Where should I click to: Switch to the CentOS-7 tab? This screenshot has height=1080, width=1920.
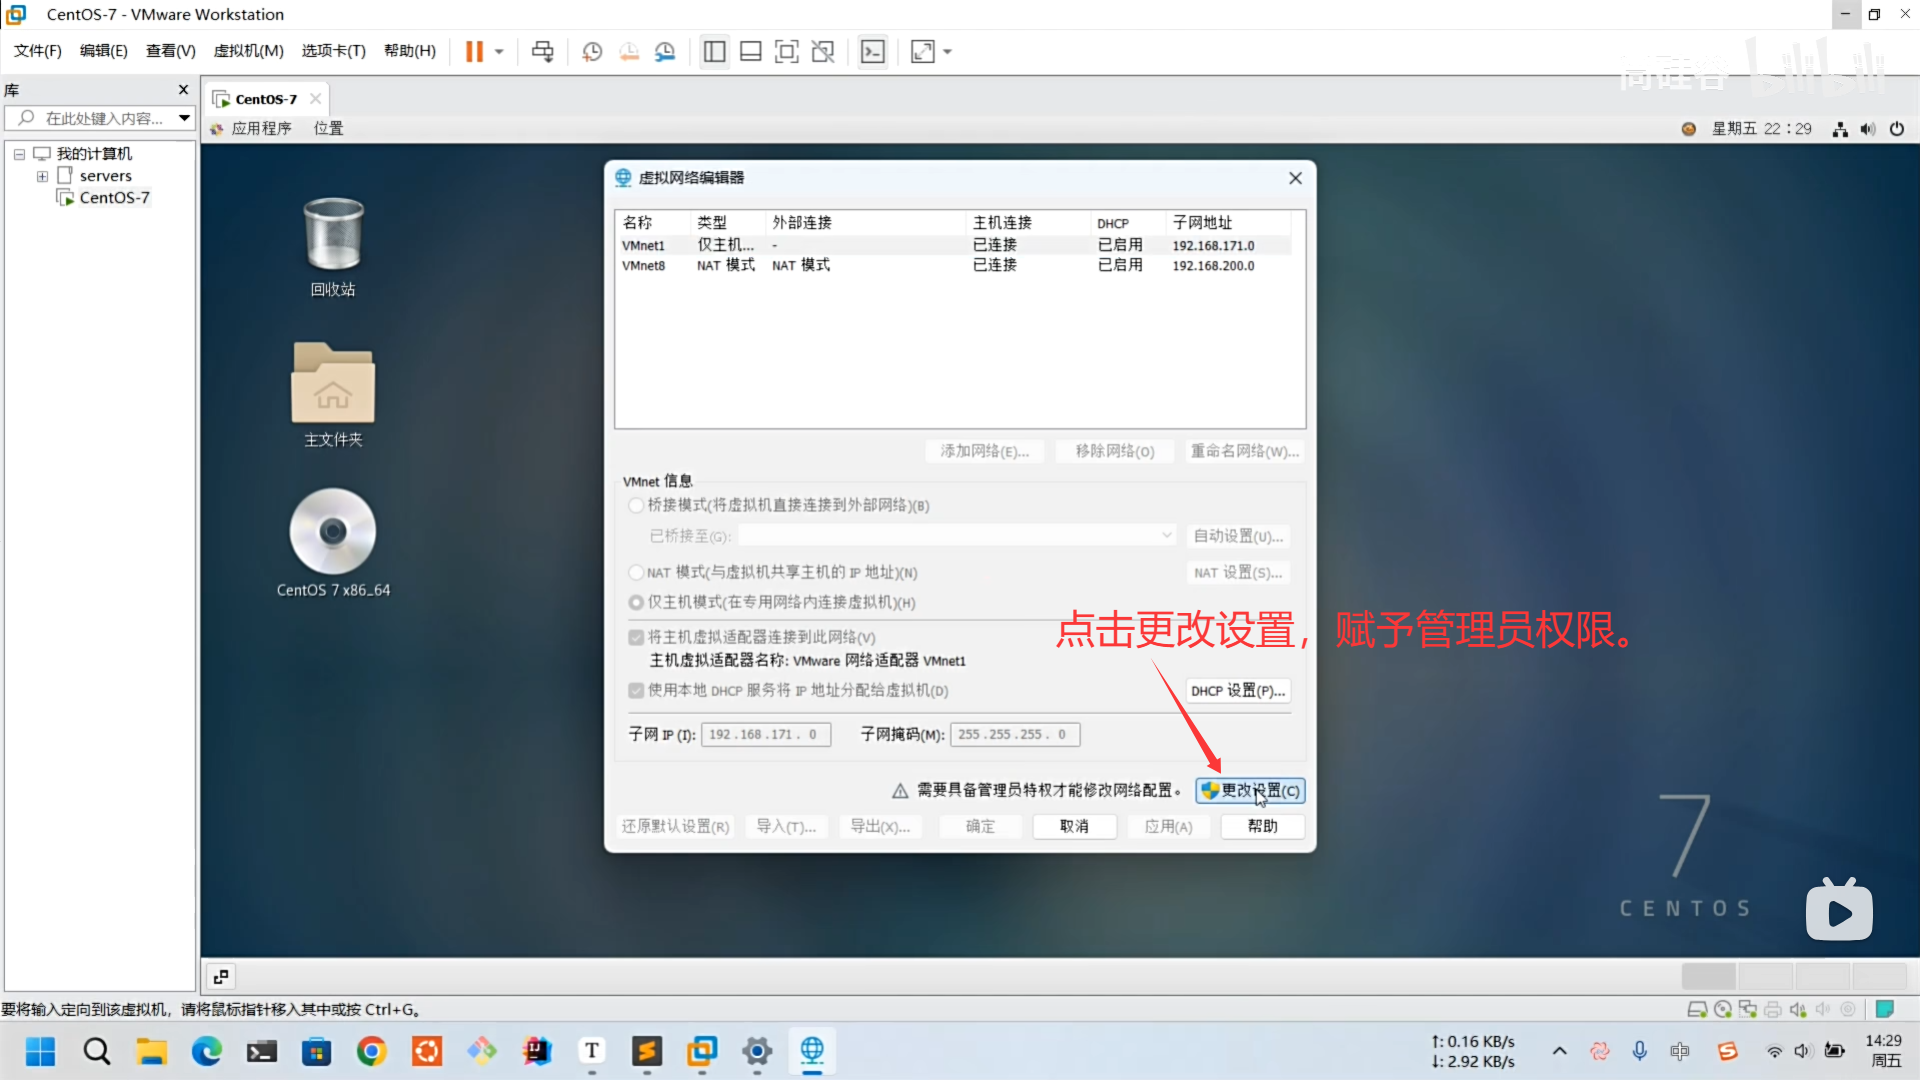265,99
